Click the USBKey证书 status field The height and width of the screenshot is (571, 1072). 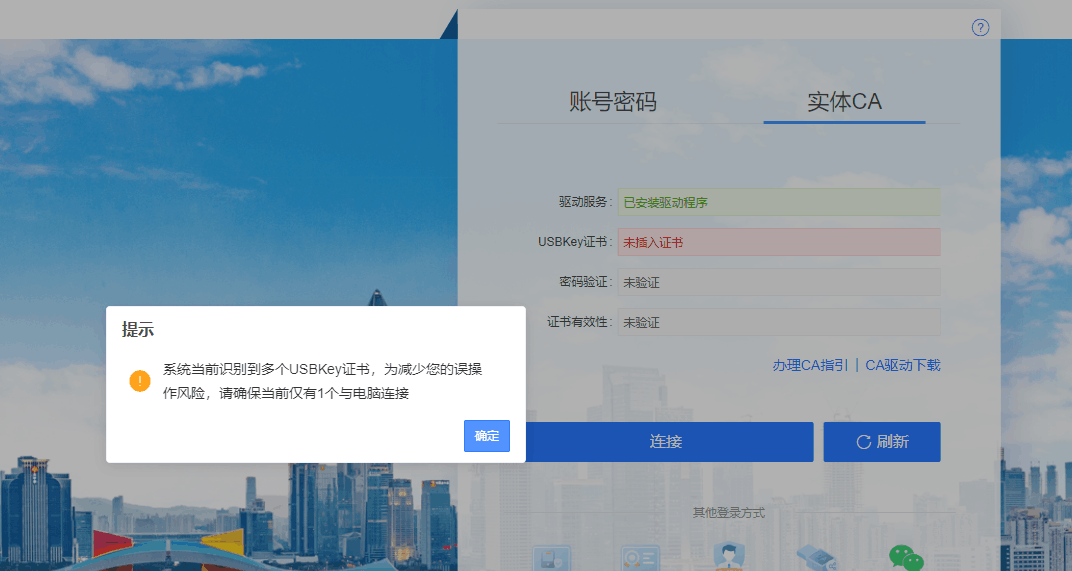tap(778, 242)
